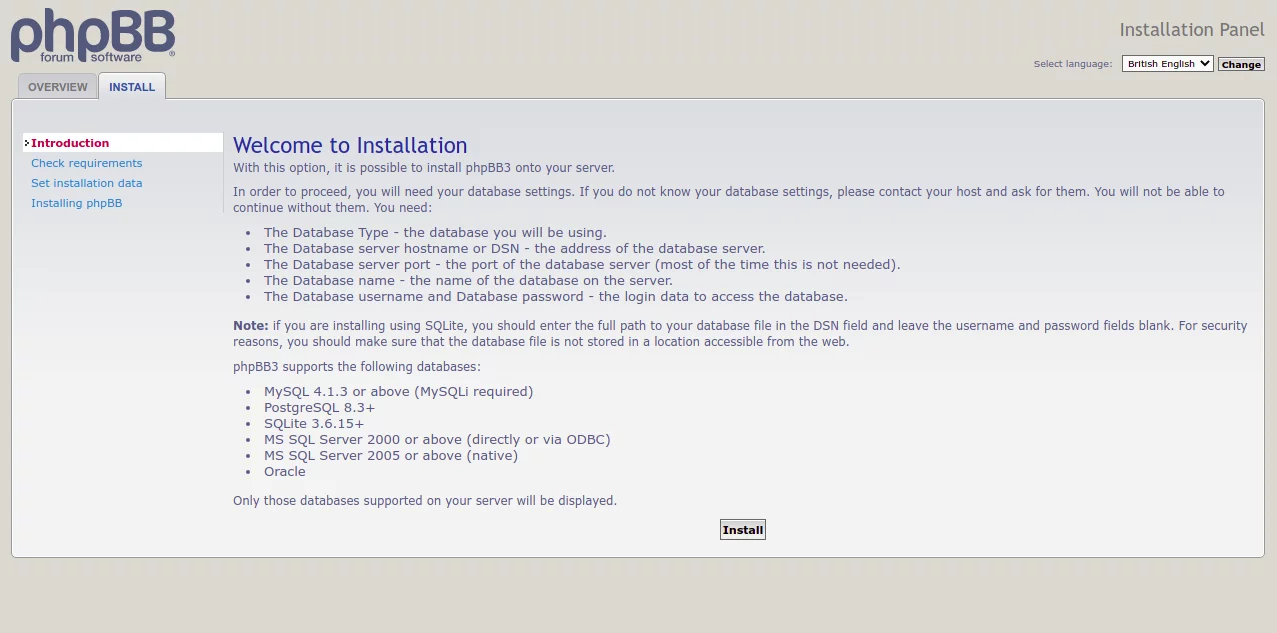Click the Select language label
The height and width of the screenshot is (633, 1277).
[1072, 64]
